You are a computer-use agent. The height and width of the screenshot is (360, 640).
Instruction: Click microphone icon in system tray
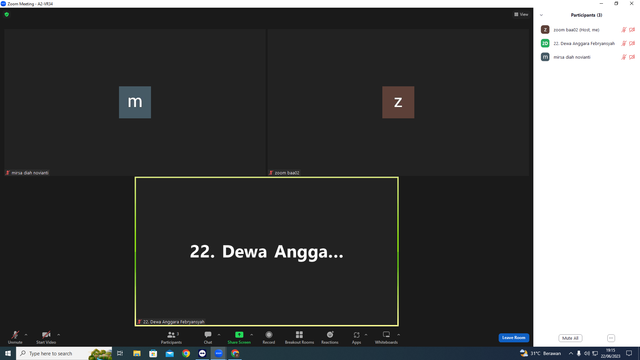coord(579,353)
